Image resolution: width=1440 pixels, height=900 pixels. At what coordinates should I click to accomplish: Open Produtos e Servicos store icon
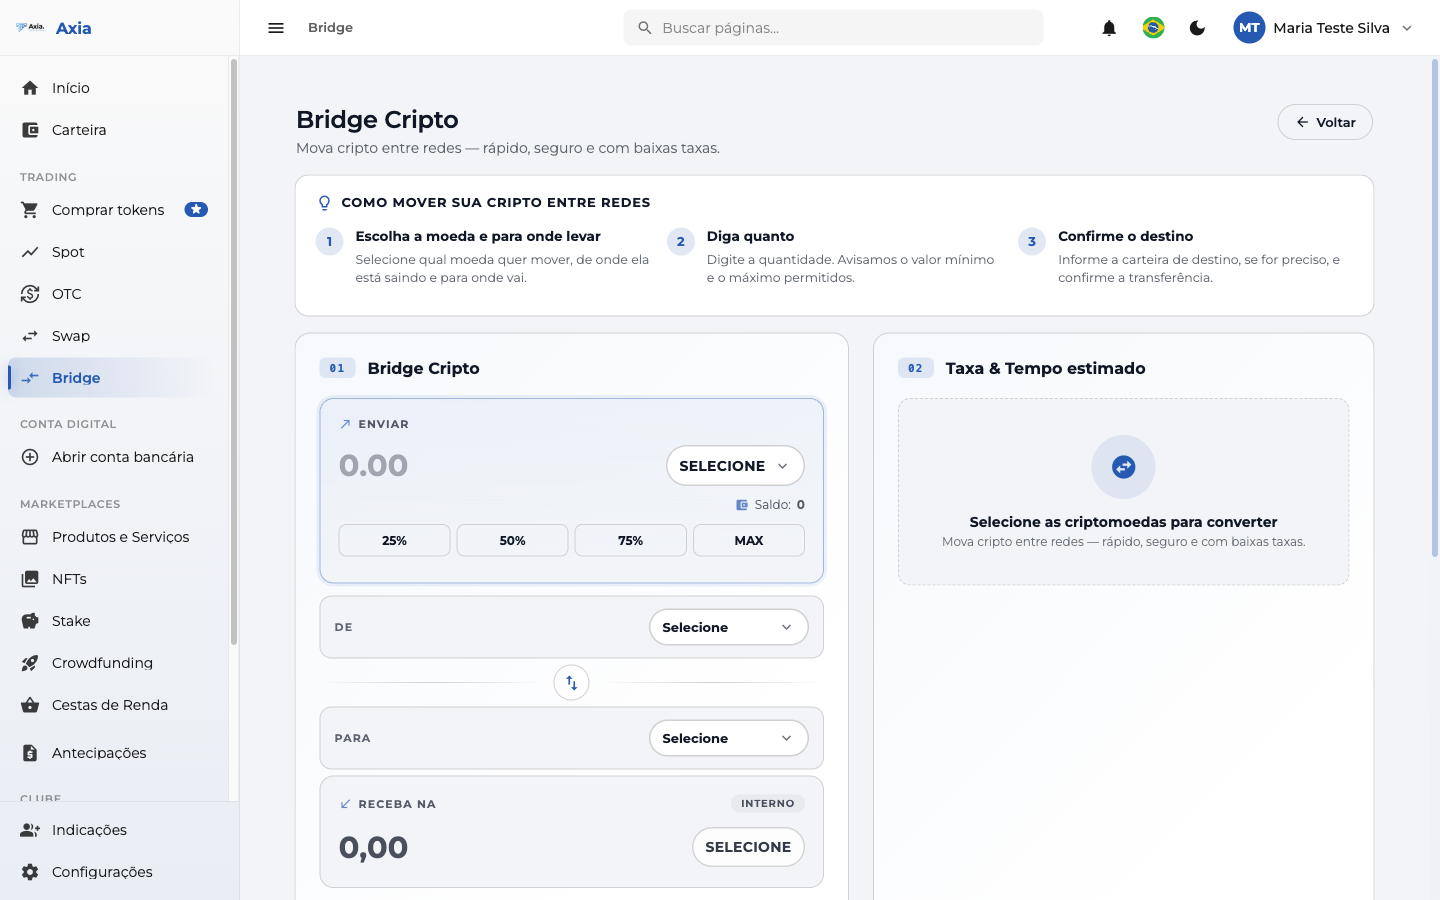pyautogui.click(x=30, y=537)
